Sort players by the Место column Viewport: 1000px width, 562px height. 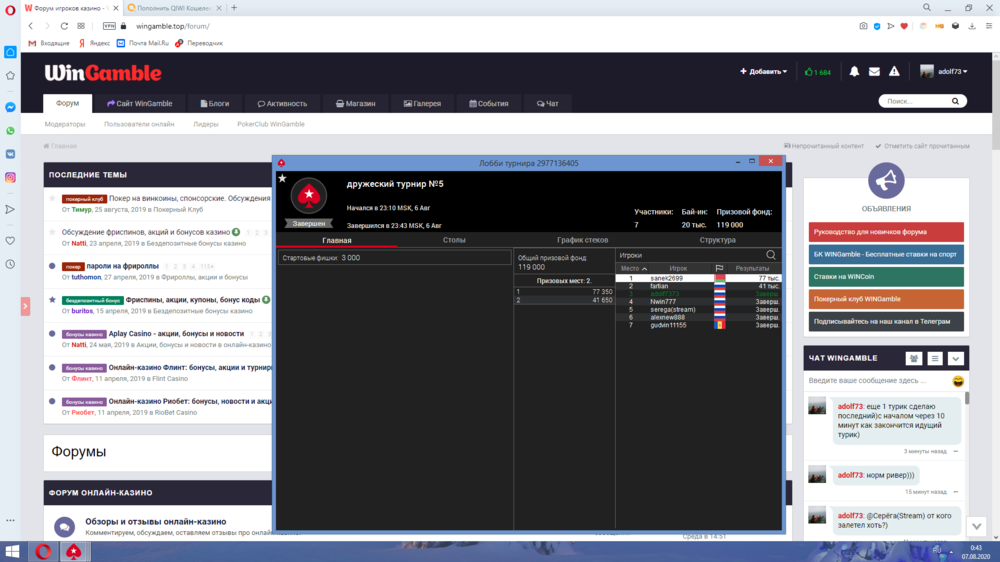coord(633,268)
